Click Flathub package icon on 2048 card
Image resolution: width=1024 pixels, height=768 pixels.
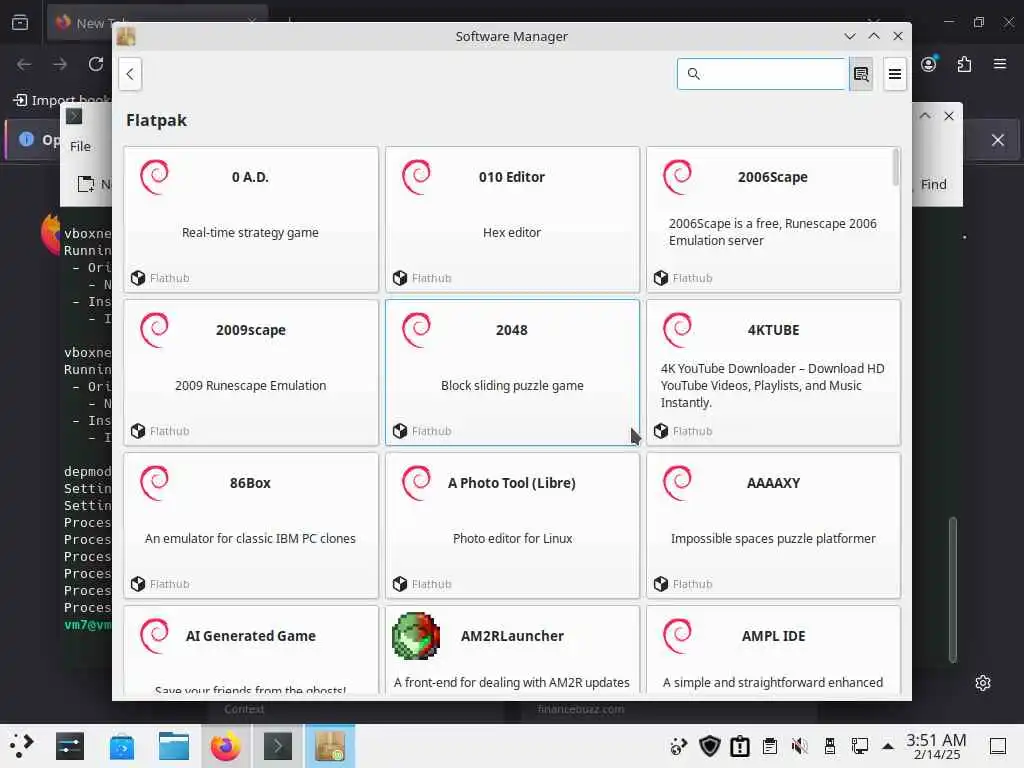click(x=400, y=431)
